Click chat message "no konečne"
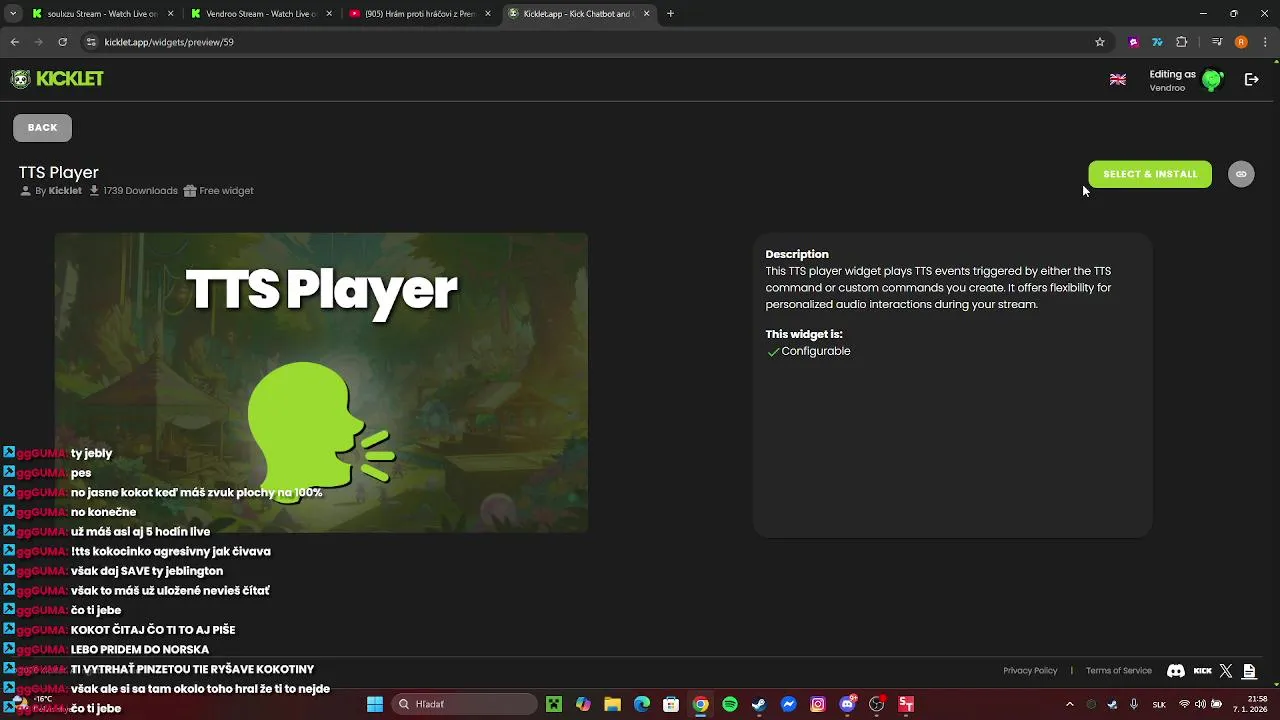This screenshot has height=720, width=1280. point(103,512)
